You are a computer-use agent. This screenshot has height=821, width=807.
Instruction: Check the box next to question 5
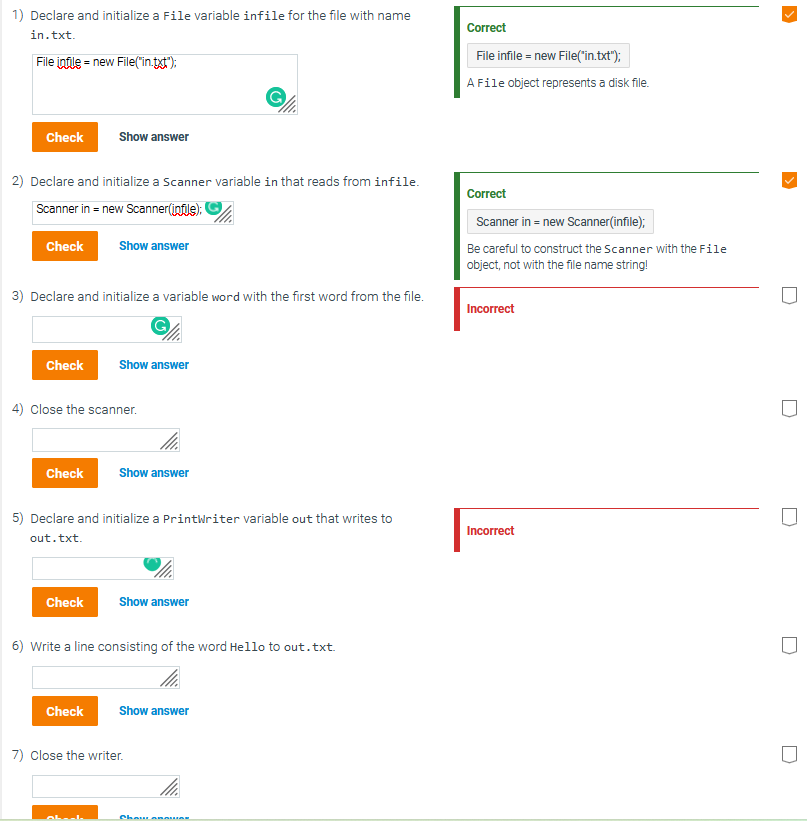(x=789, y=517)
